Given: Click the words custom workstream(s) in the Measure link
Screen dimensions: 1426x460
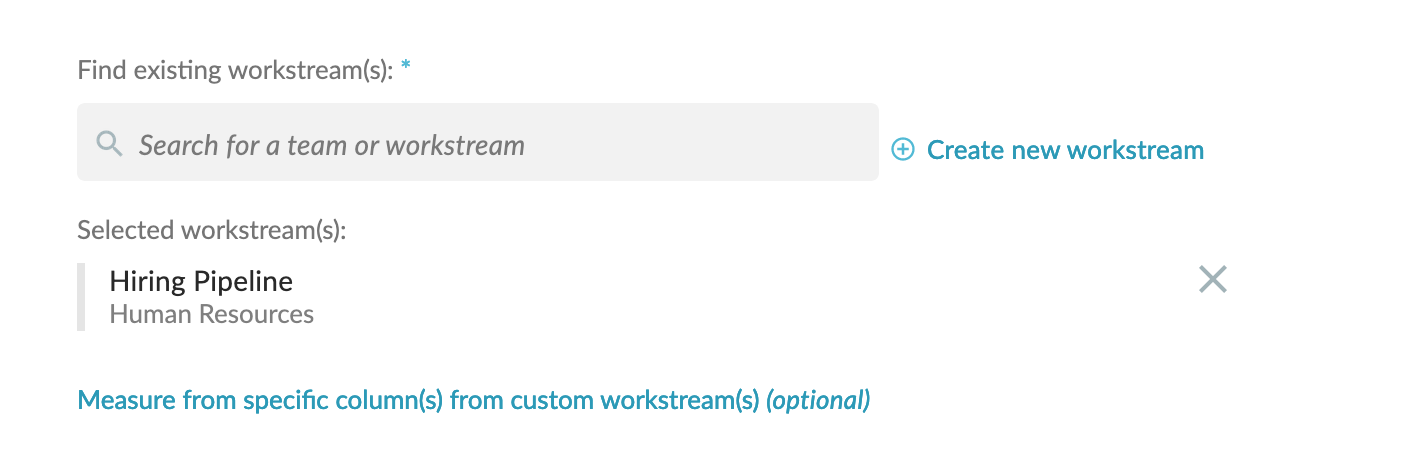Looking at the screenshot, I should coord(636,401).
